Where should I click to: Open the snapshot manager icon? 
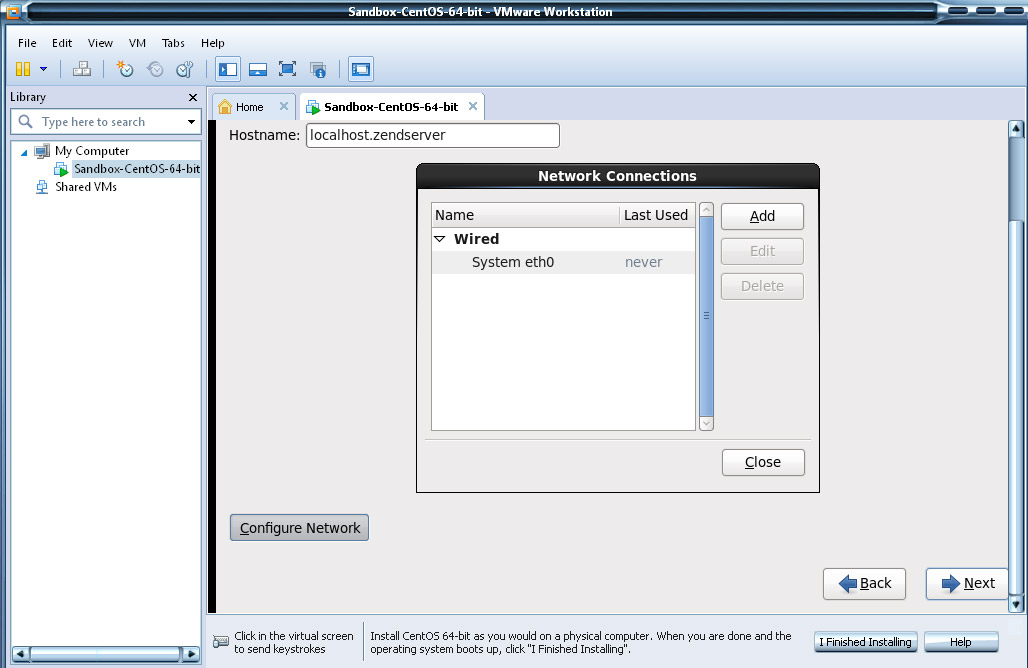pyautogui.click(x=185, y=69)
